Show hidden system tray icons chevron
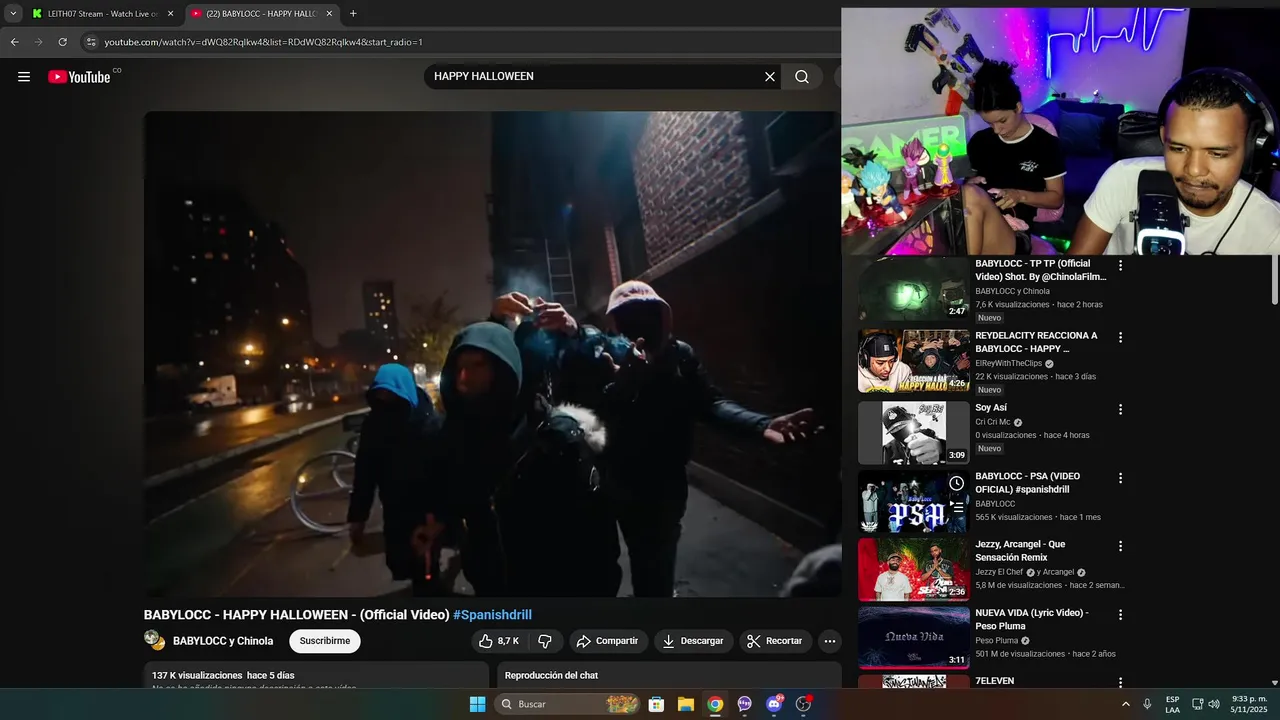 1125,704
